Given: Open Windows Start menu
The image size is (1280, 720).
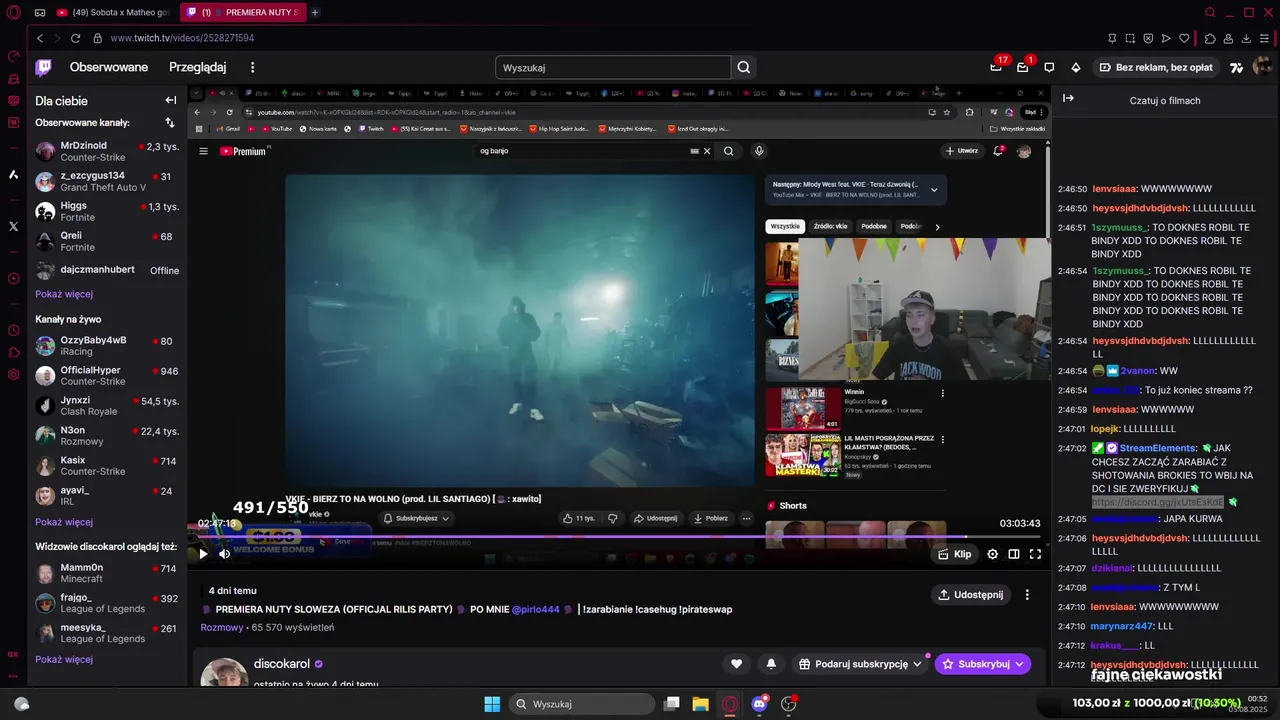Looking at the screenshot, I should [x=492, y=704].
